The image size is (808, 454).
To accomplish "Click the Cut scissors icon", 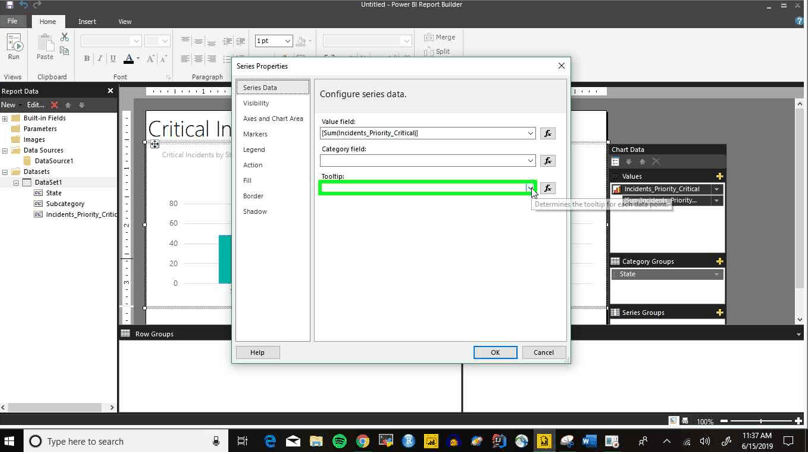I will tap(64, 37).
